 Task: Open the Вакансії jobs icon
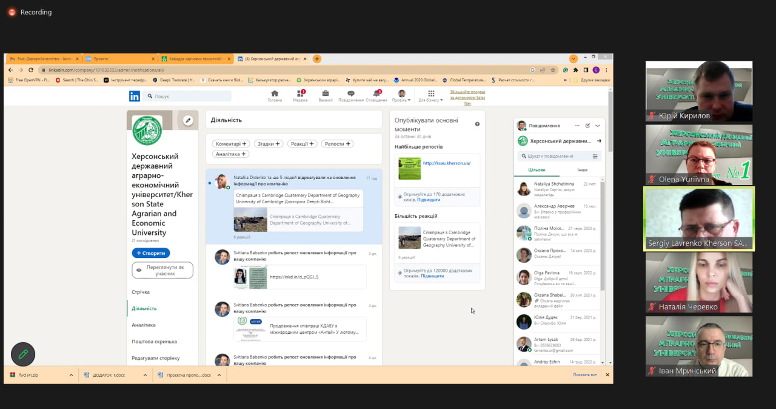[x=325, y=96]
